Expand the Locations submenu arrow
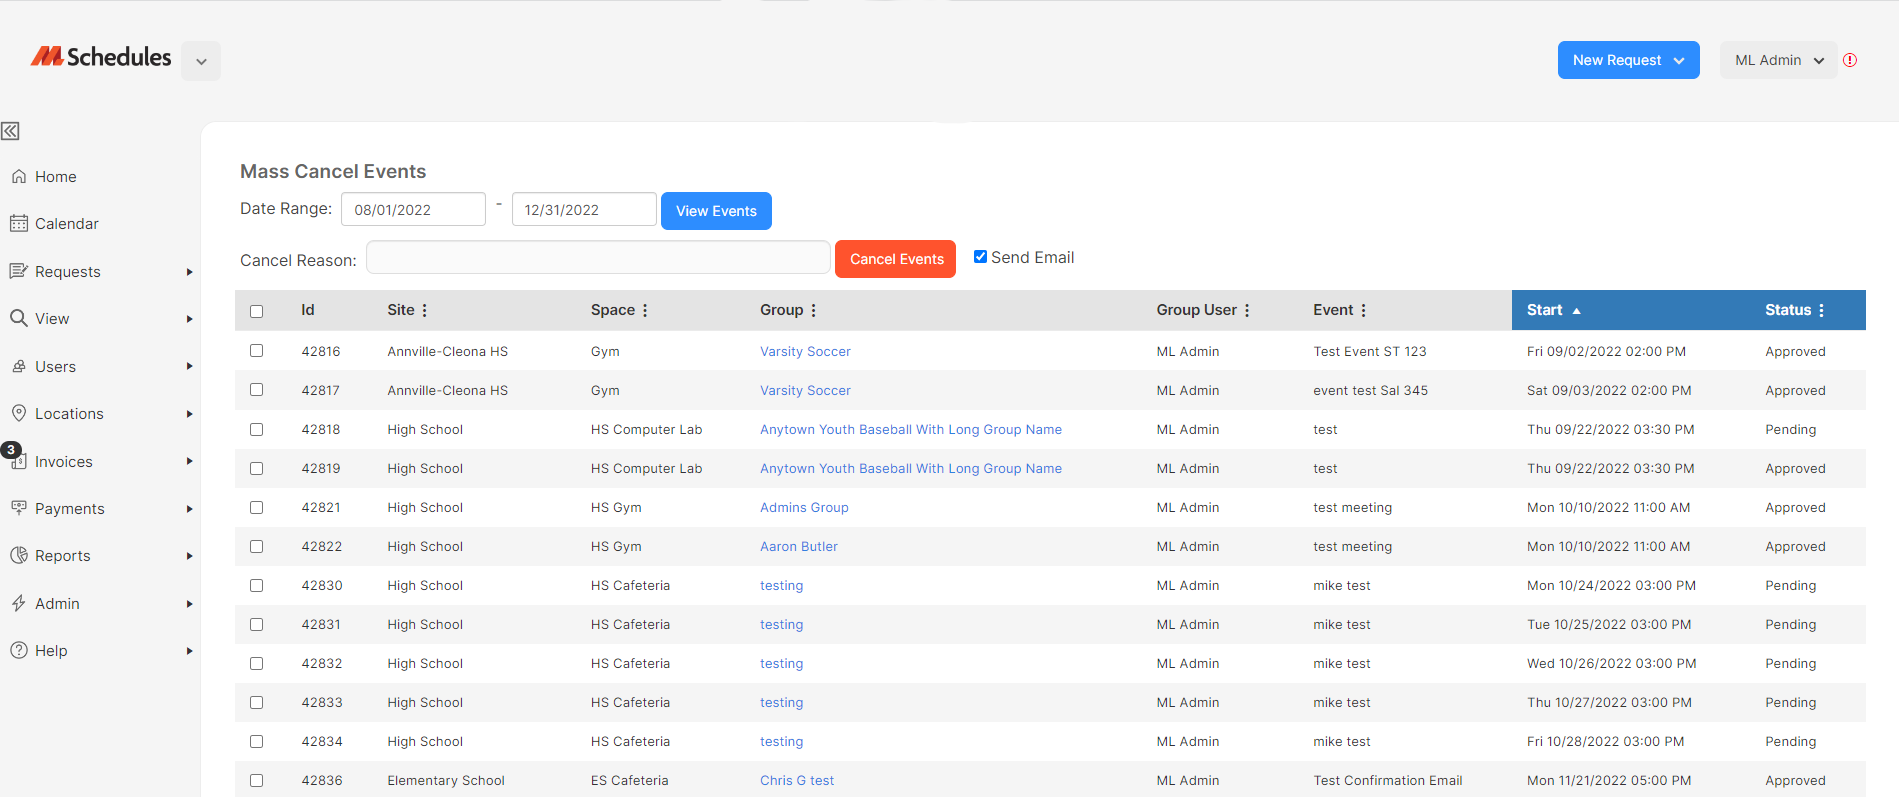The width and height of the screenshot is (1899, 797). click(189, 414)
